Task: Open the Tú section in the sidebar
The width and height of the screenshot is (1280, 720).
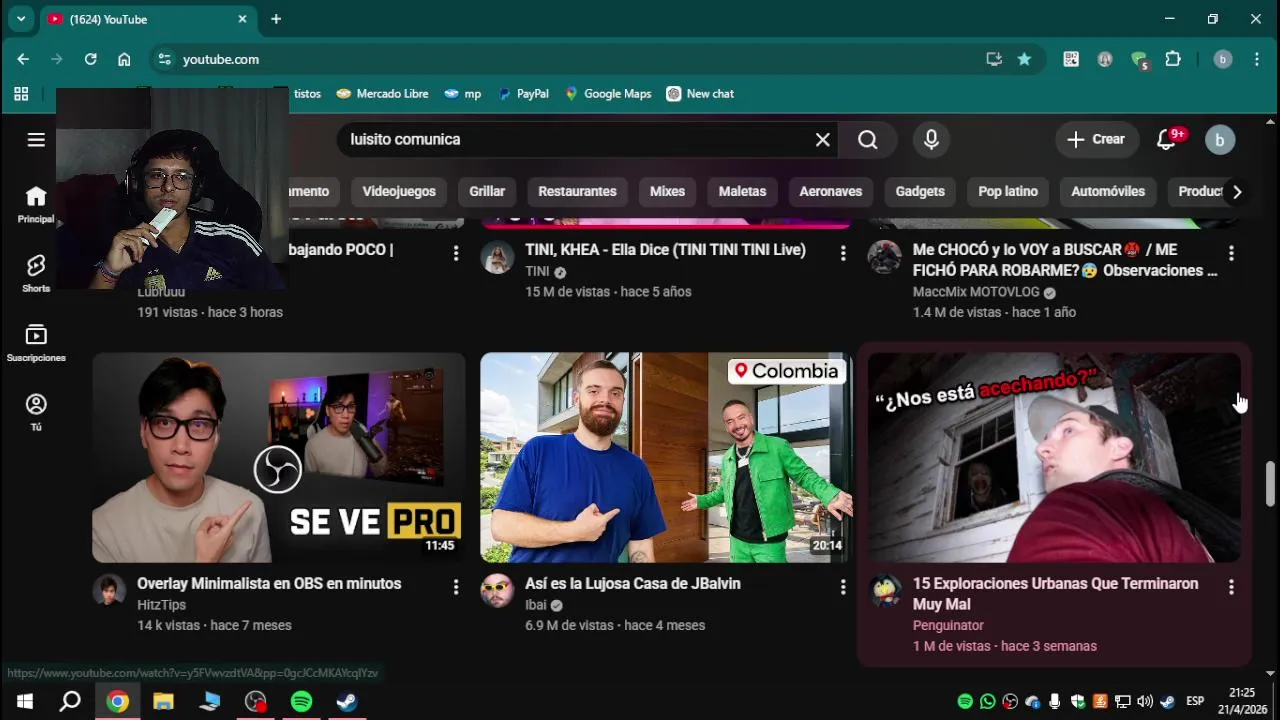Action: [x=36, y=412]
